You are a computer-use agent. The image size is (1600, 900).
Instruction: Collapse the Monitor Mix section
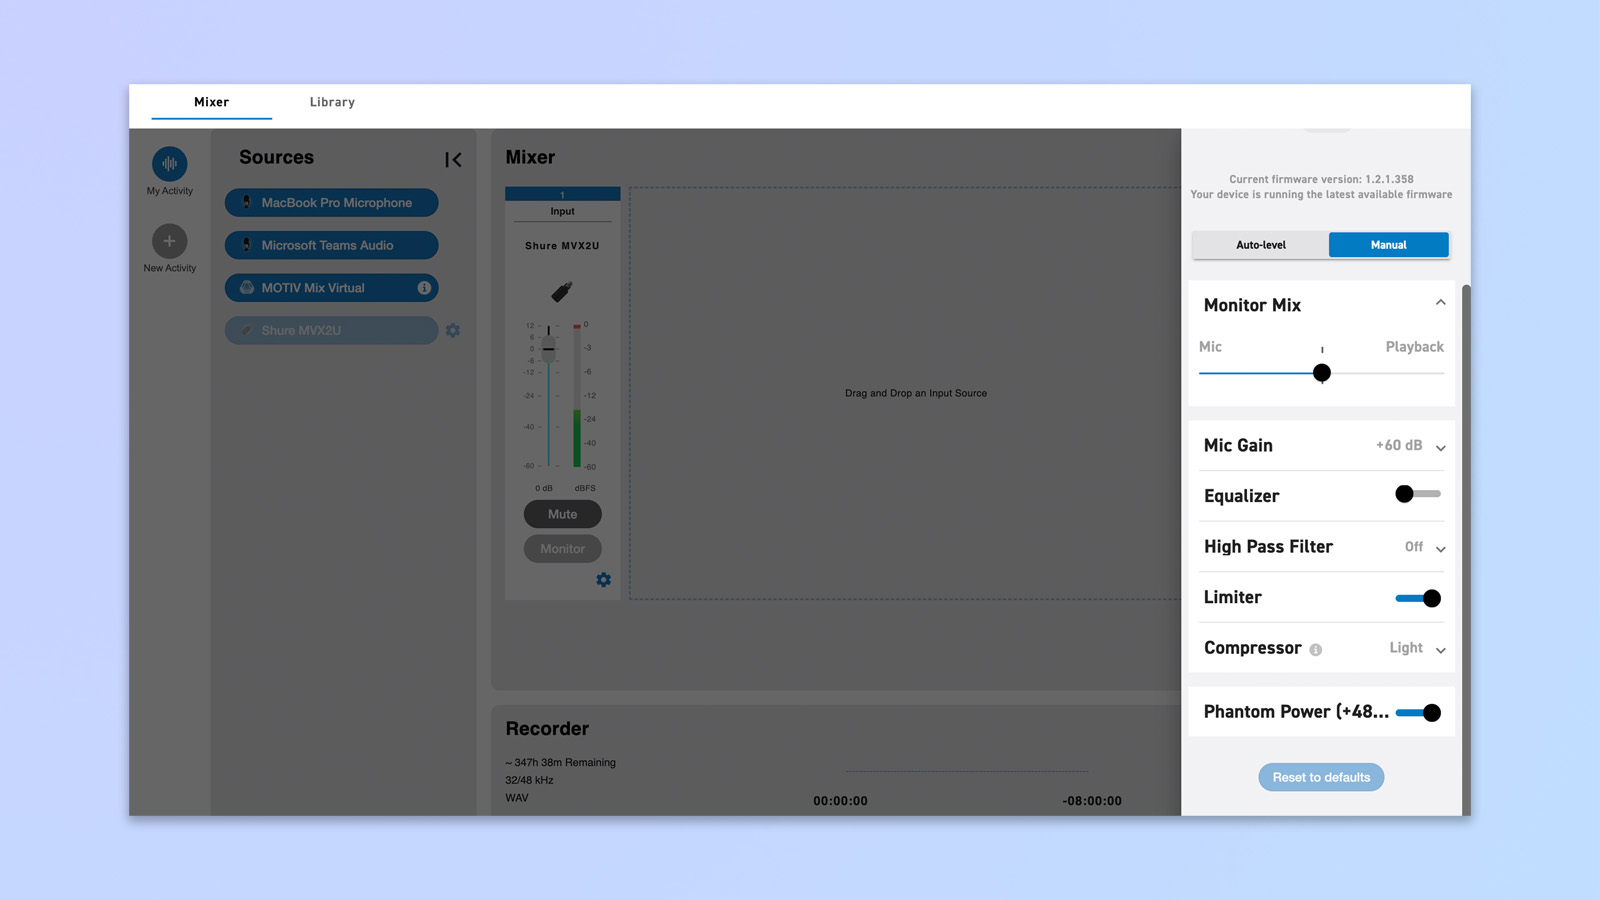click(x=1440, y=303)
